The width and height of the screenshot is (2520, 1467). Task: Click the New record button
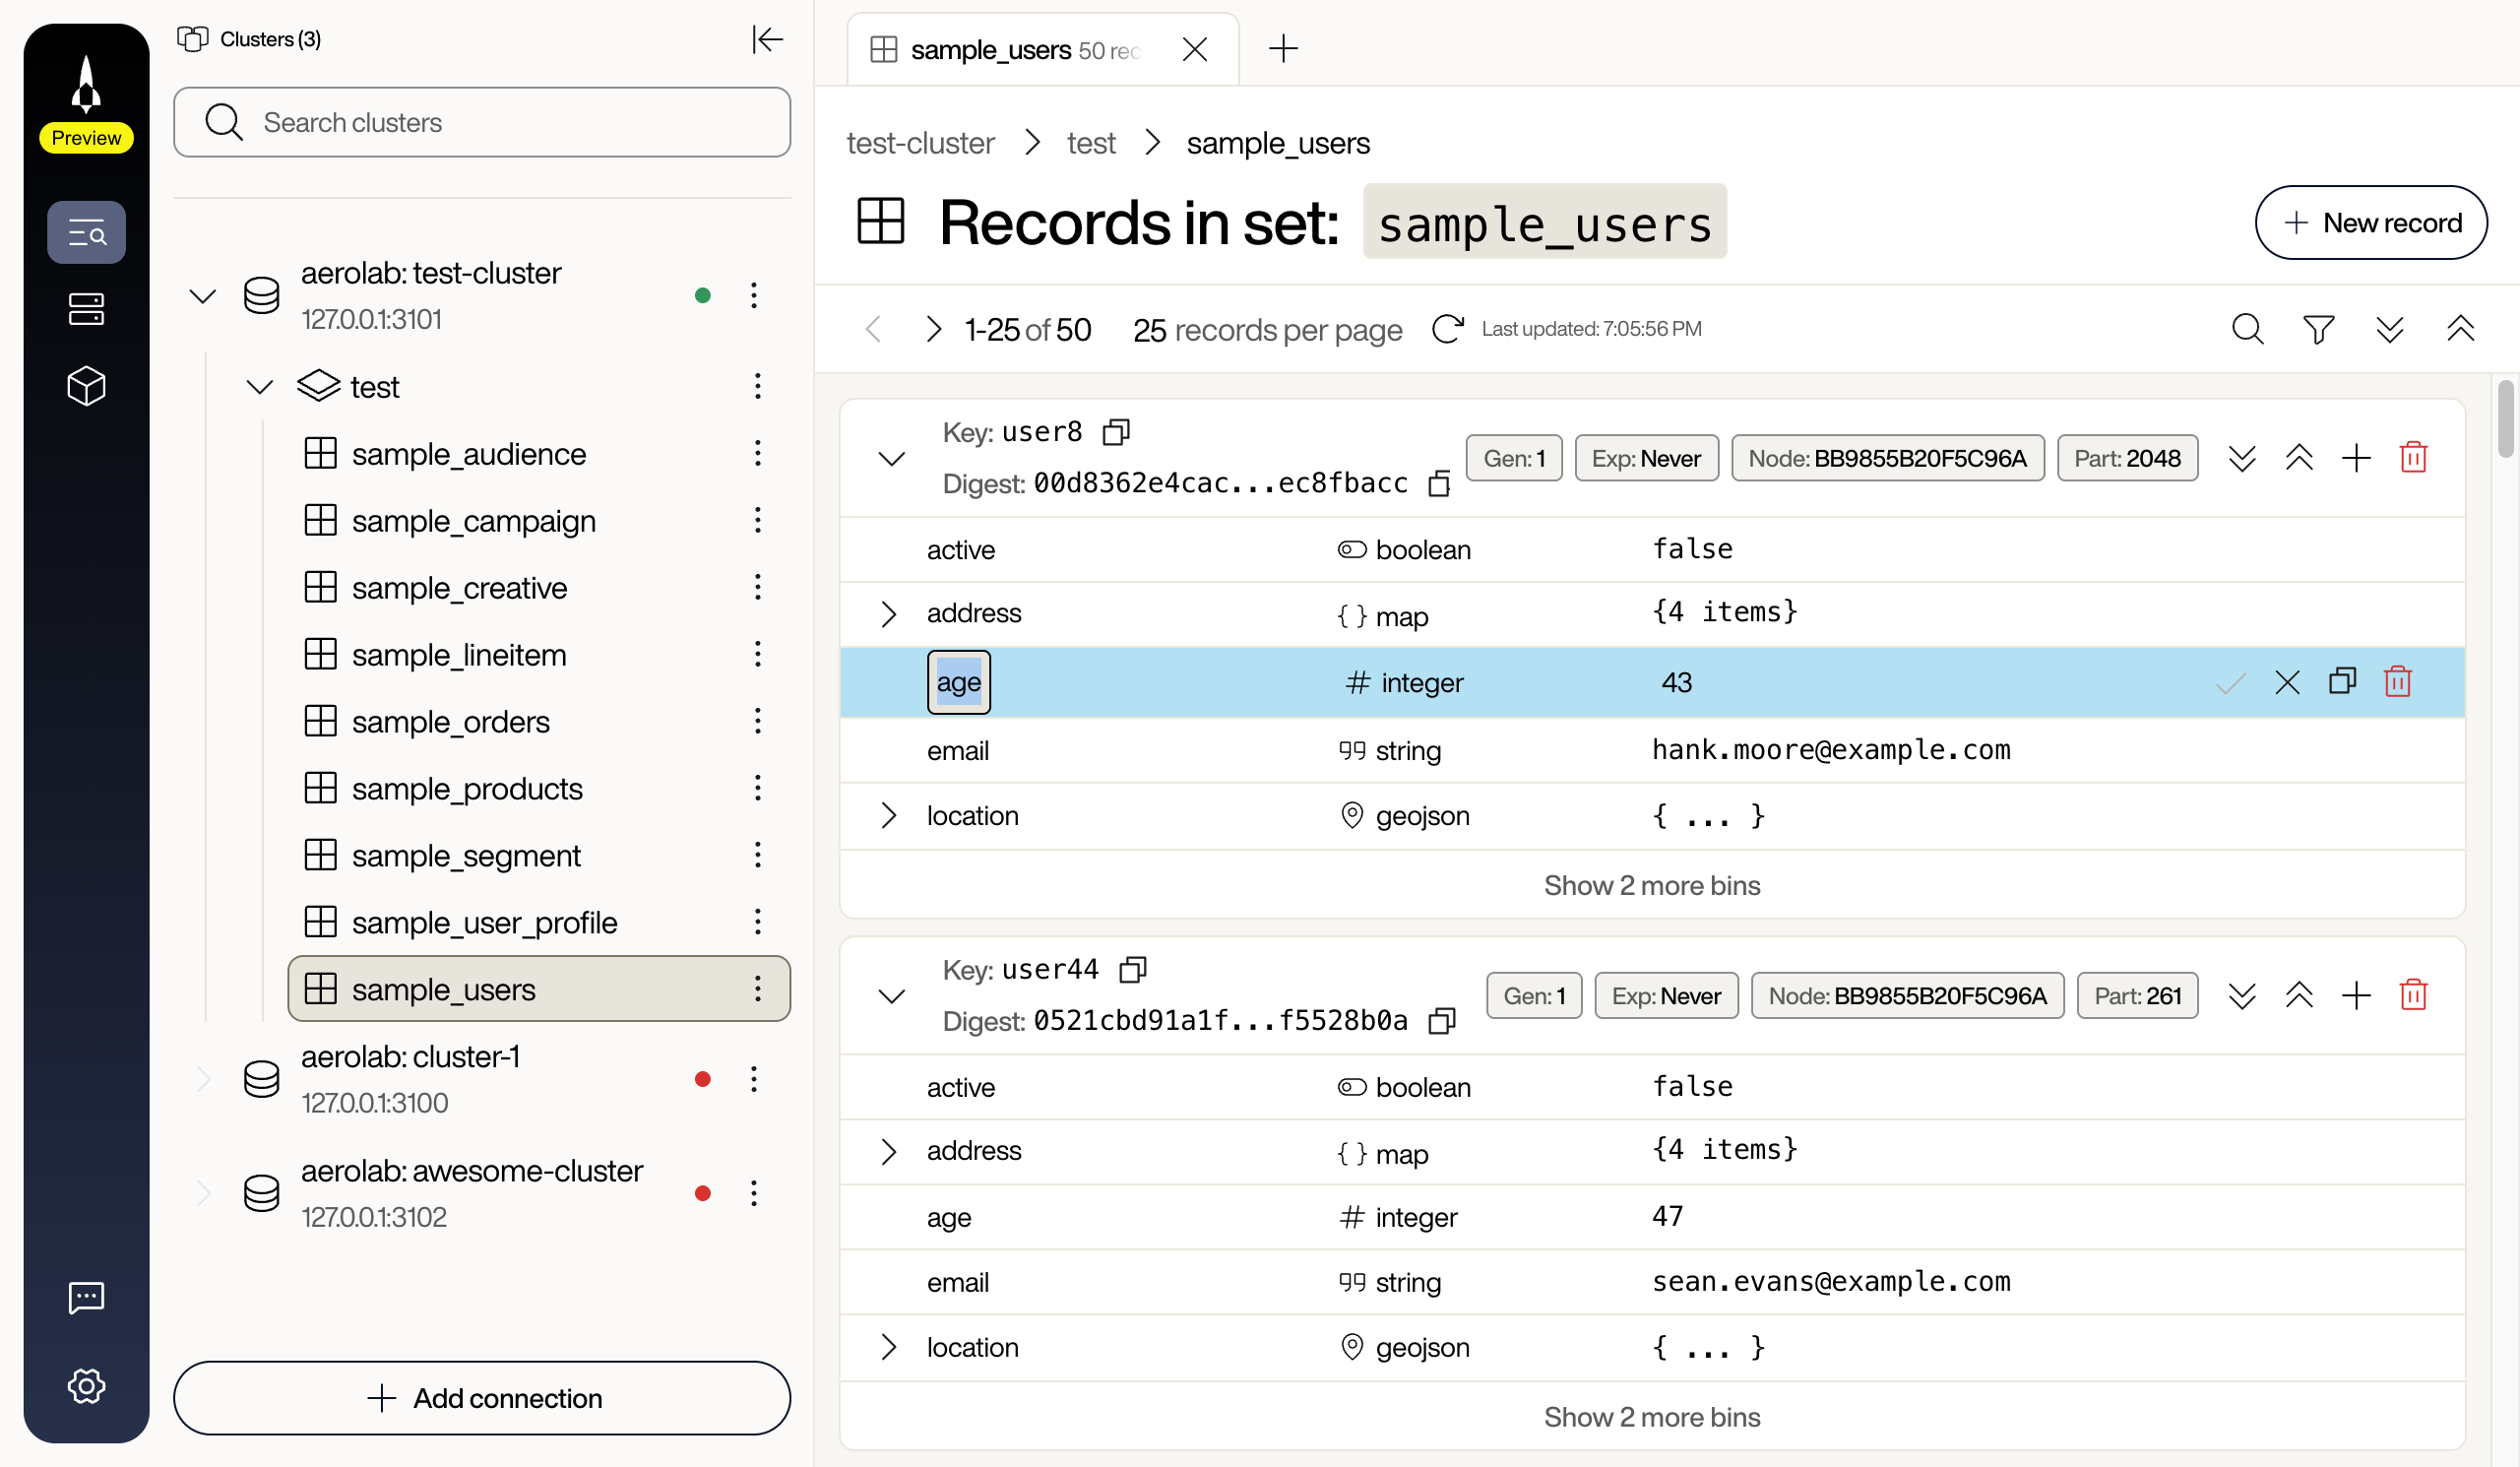[x=2370, y=222]
